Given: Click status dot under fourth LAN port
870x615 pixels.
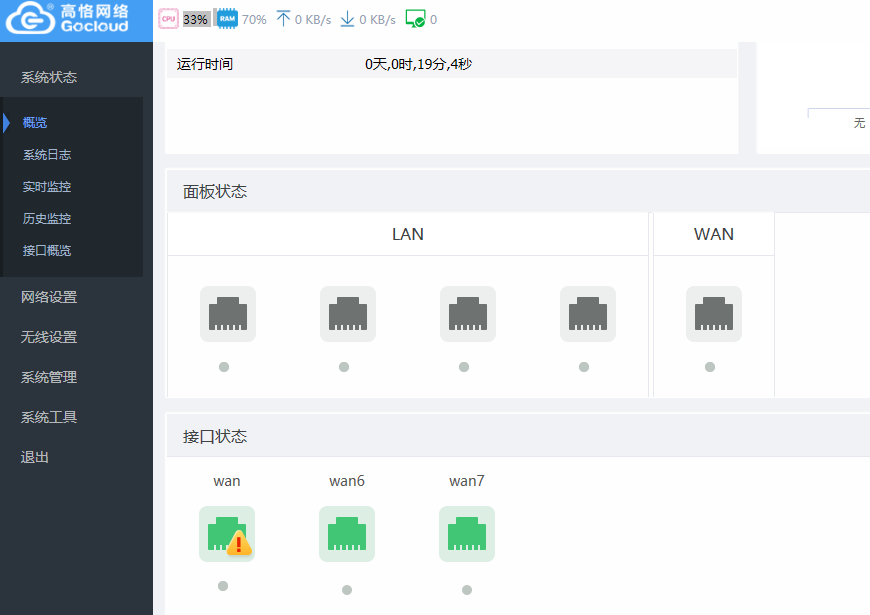Looking at the screenshot, I should click(x=584, y=367).
